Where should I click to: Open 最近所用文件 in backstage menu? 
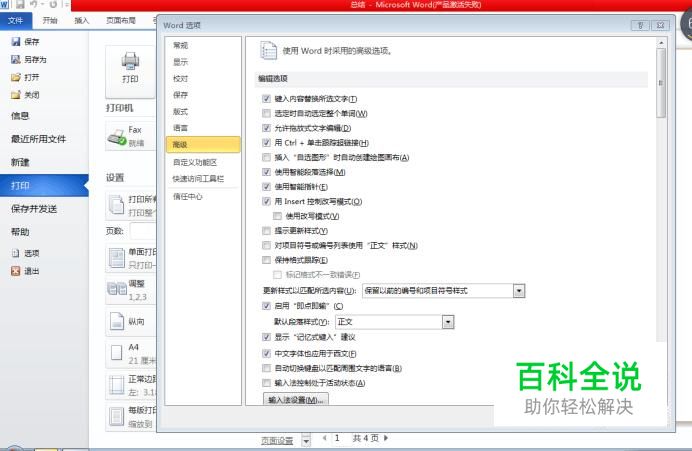[x=39, y=139]
